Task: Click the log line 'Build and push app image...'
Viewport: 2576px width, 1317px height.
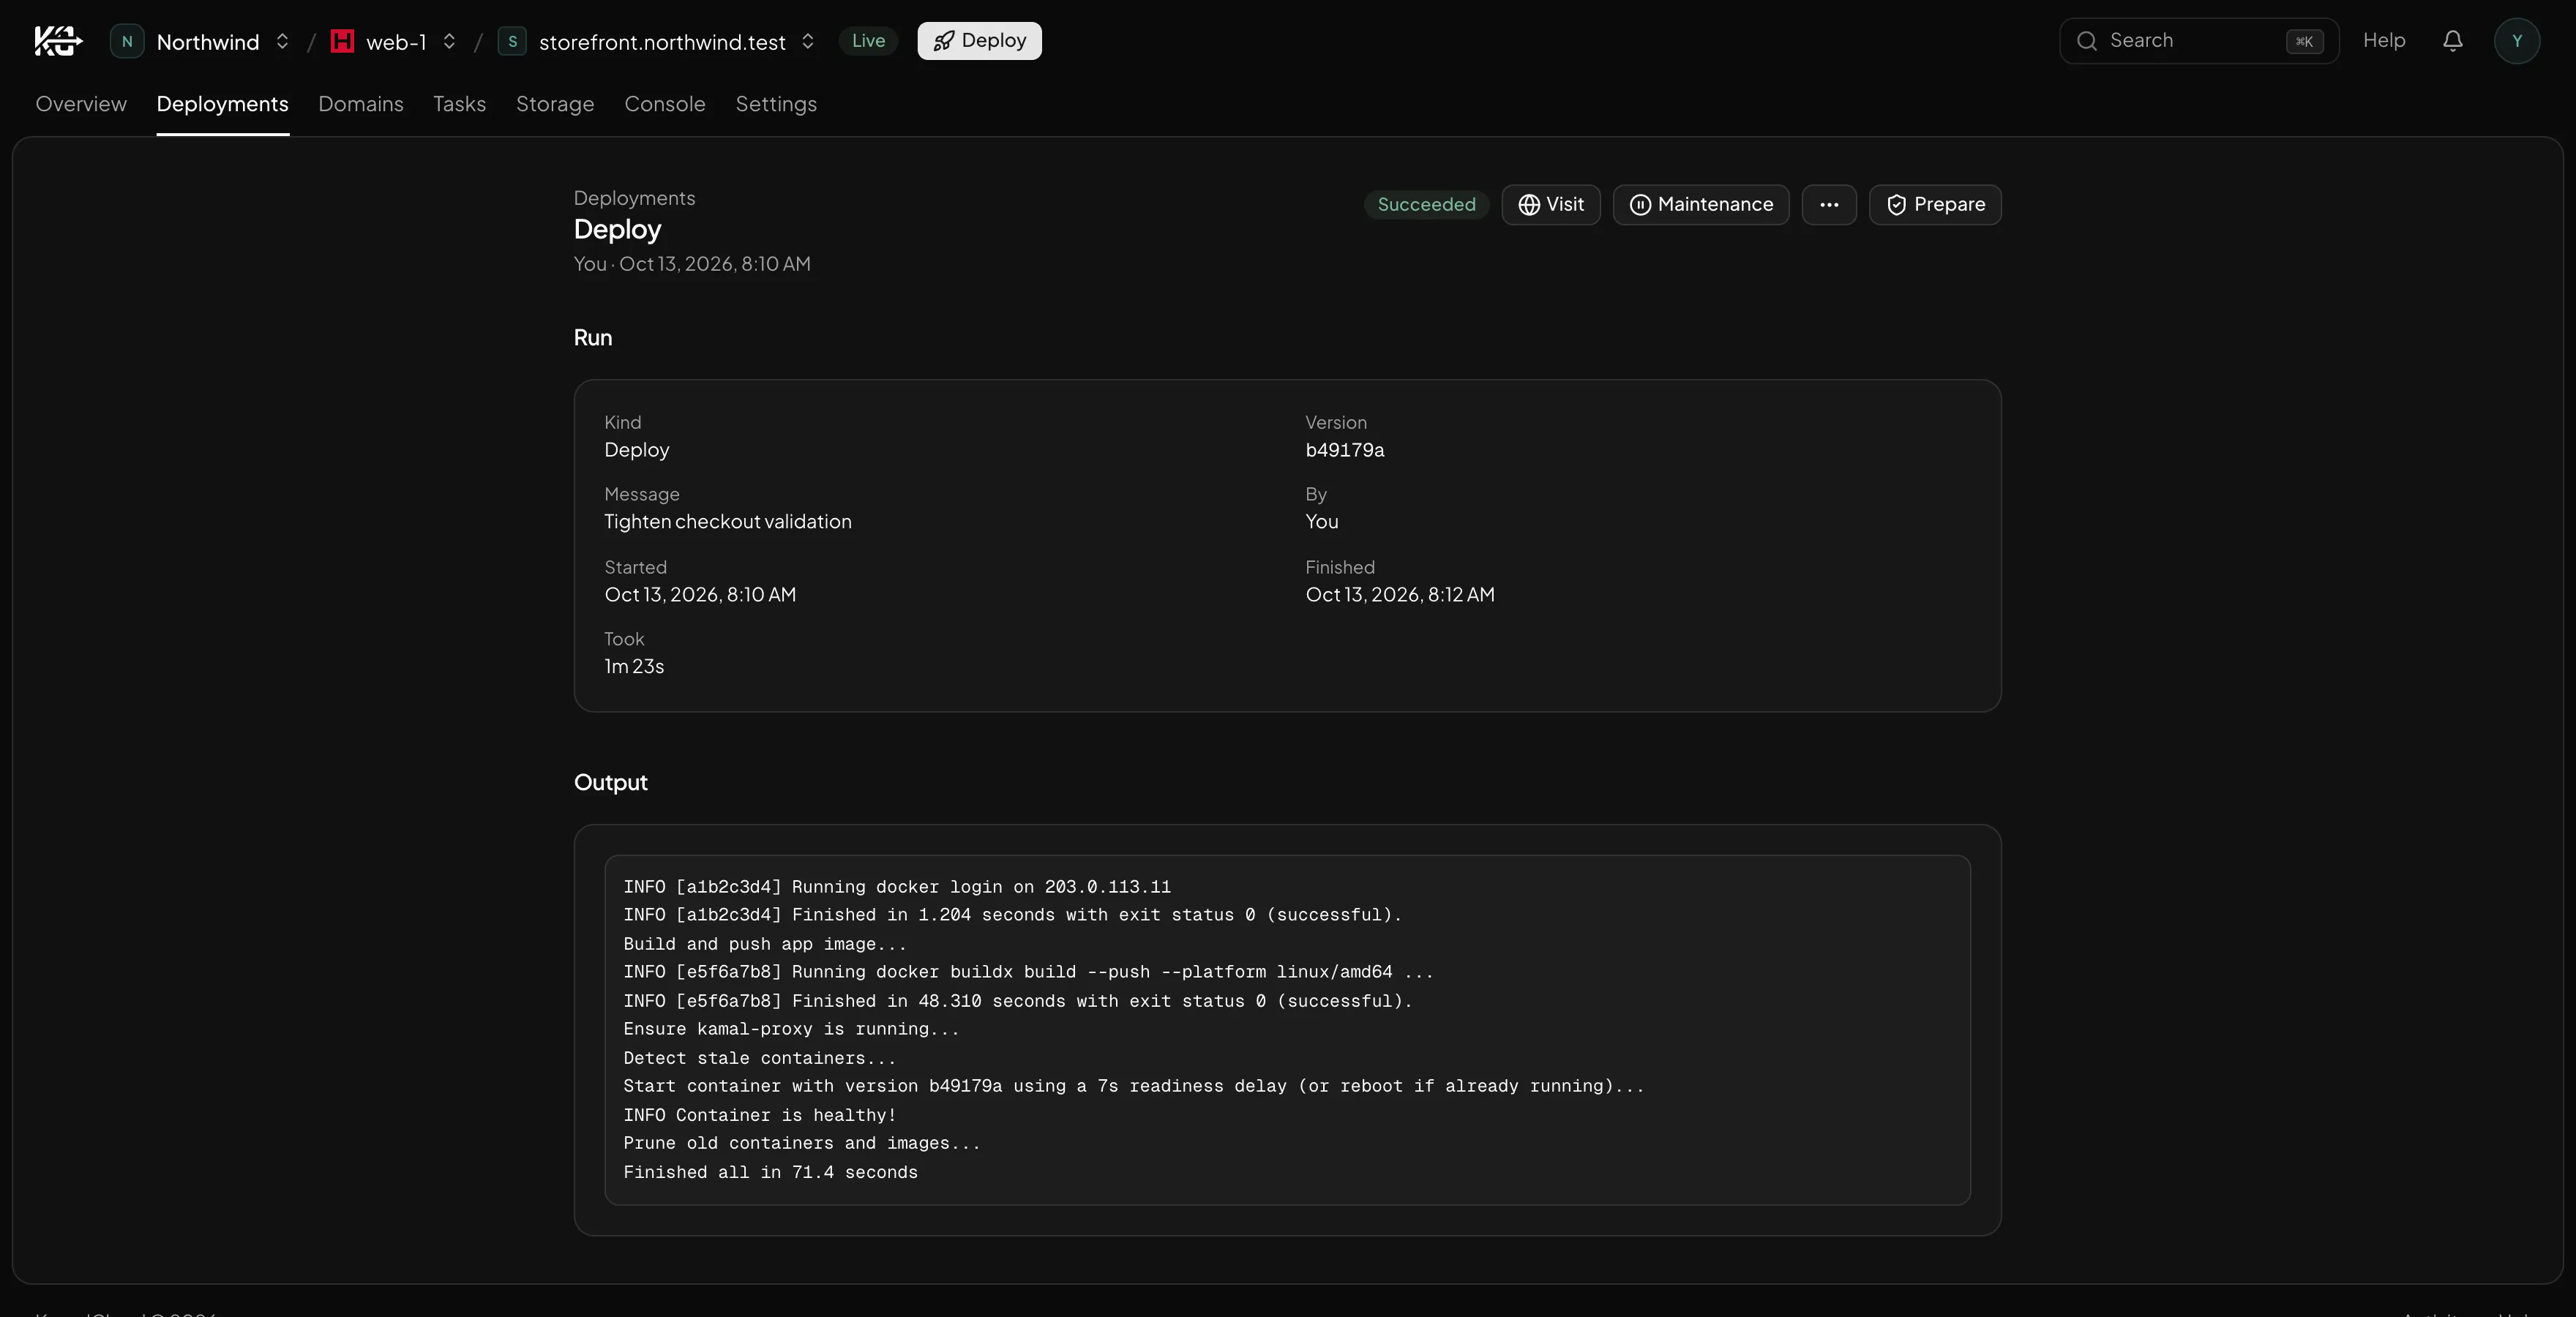Action: click(x=765, y=944)
